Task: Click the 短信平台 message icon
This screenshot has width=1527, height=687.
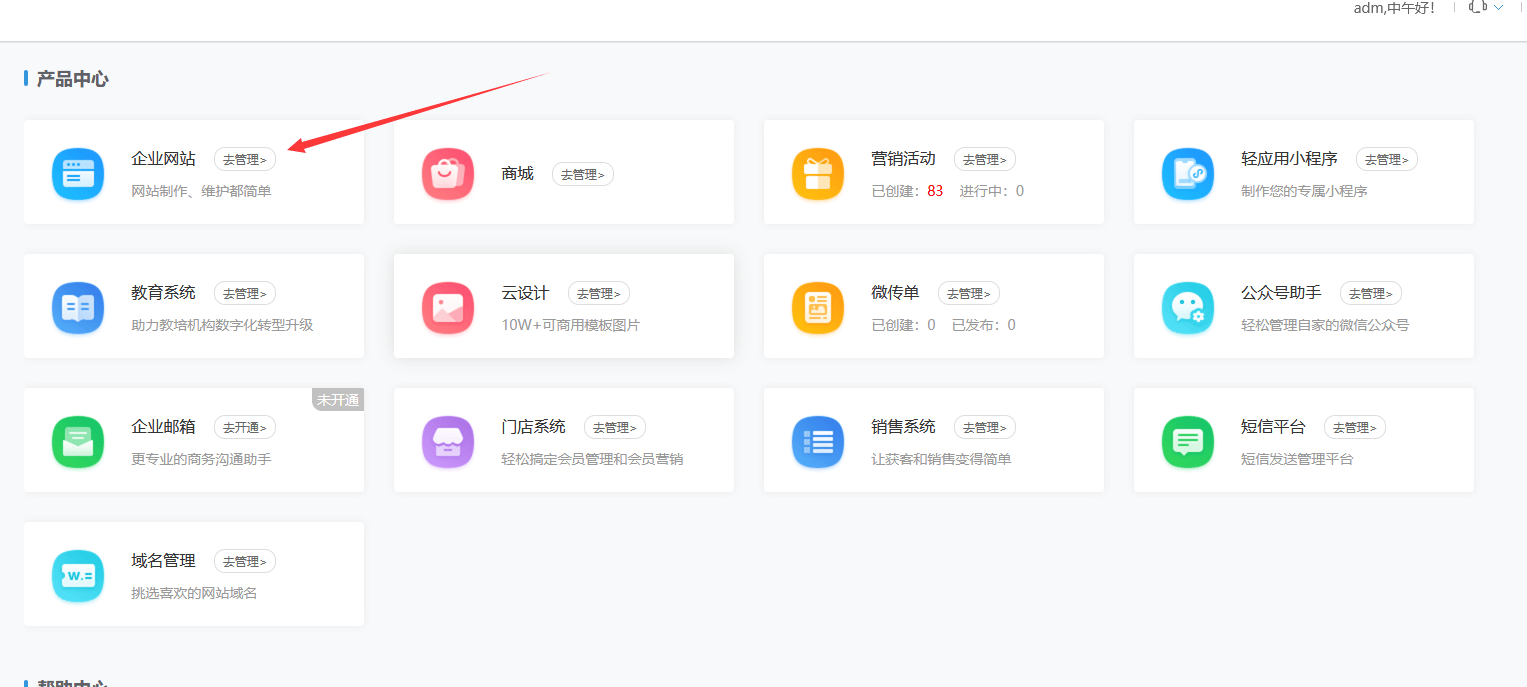Action: click(1188, 441)
